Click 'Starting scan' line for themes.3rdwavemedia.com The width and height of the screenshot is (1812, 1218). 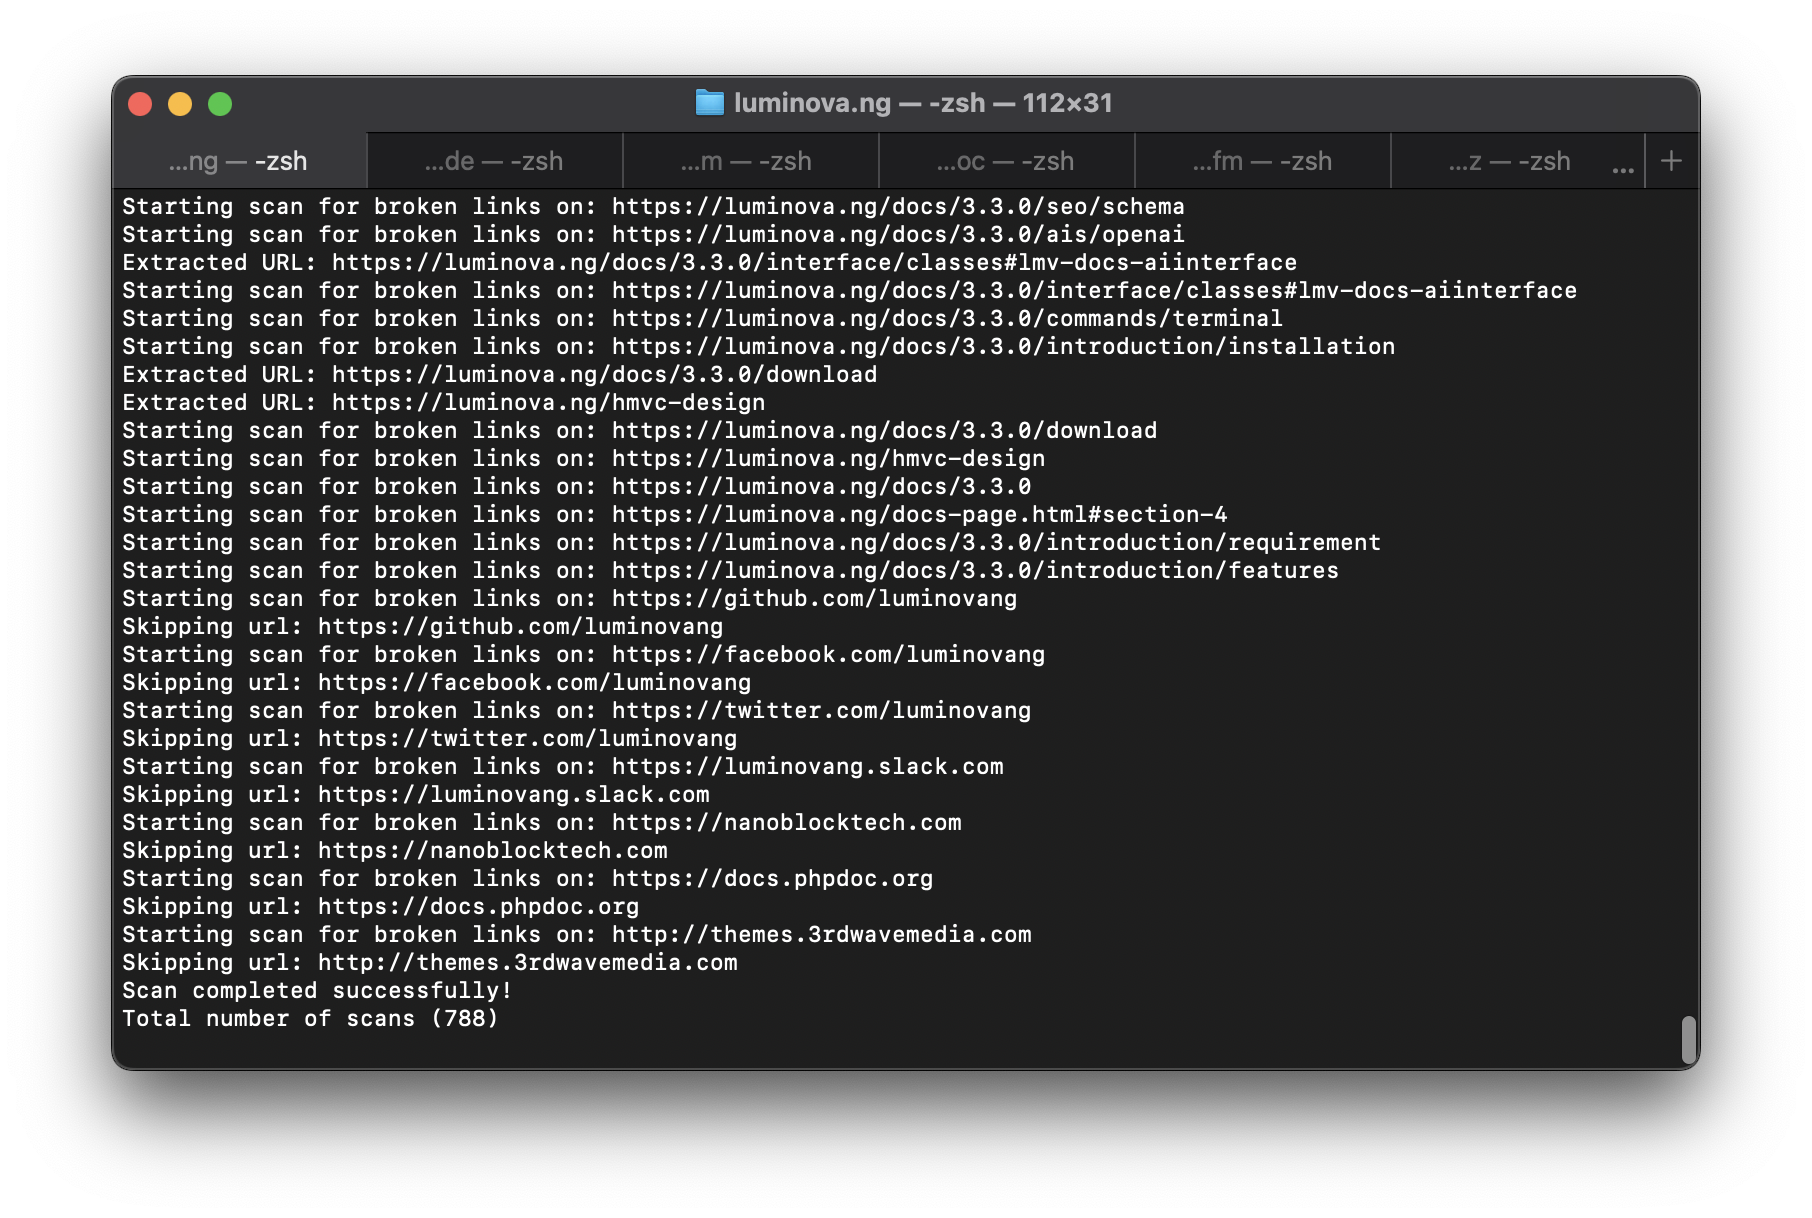(577, 935)
